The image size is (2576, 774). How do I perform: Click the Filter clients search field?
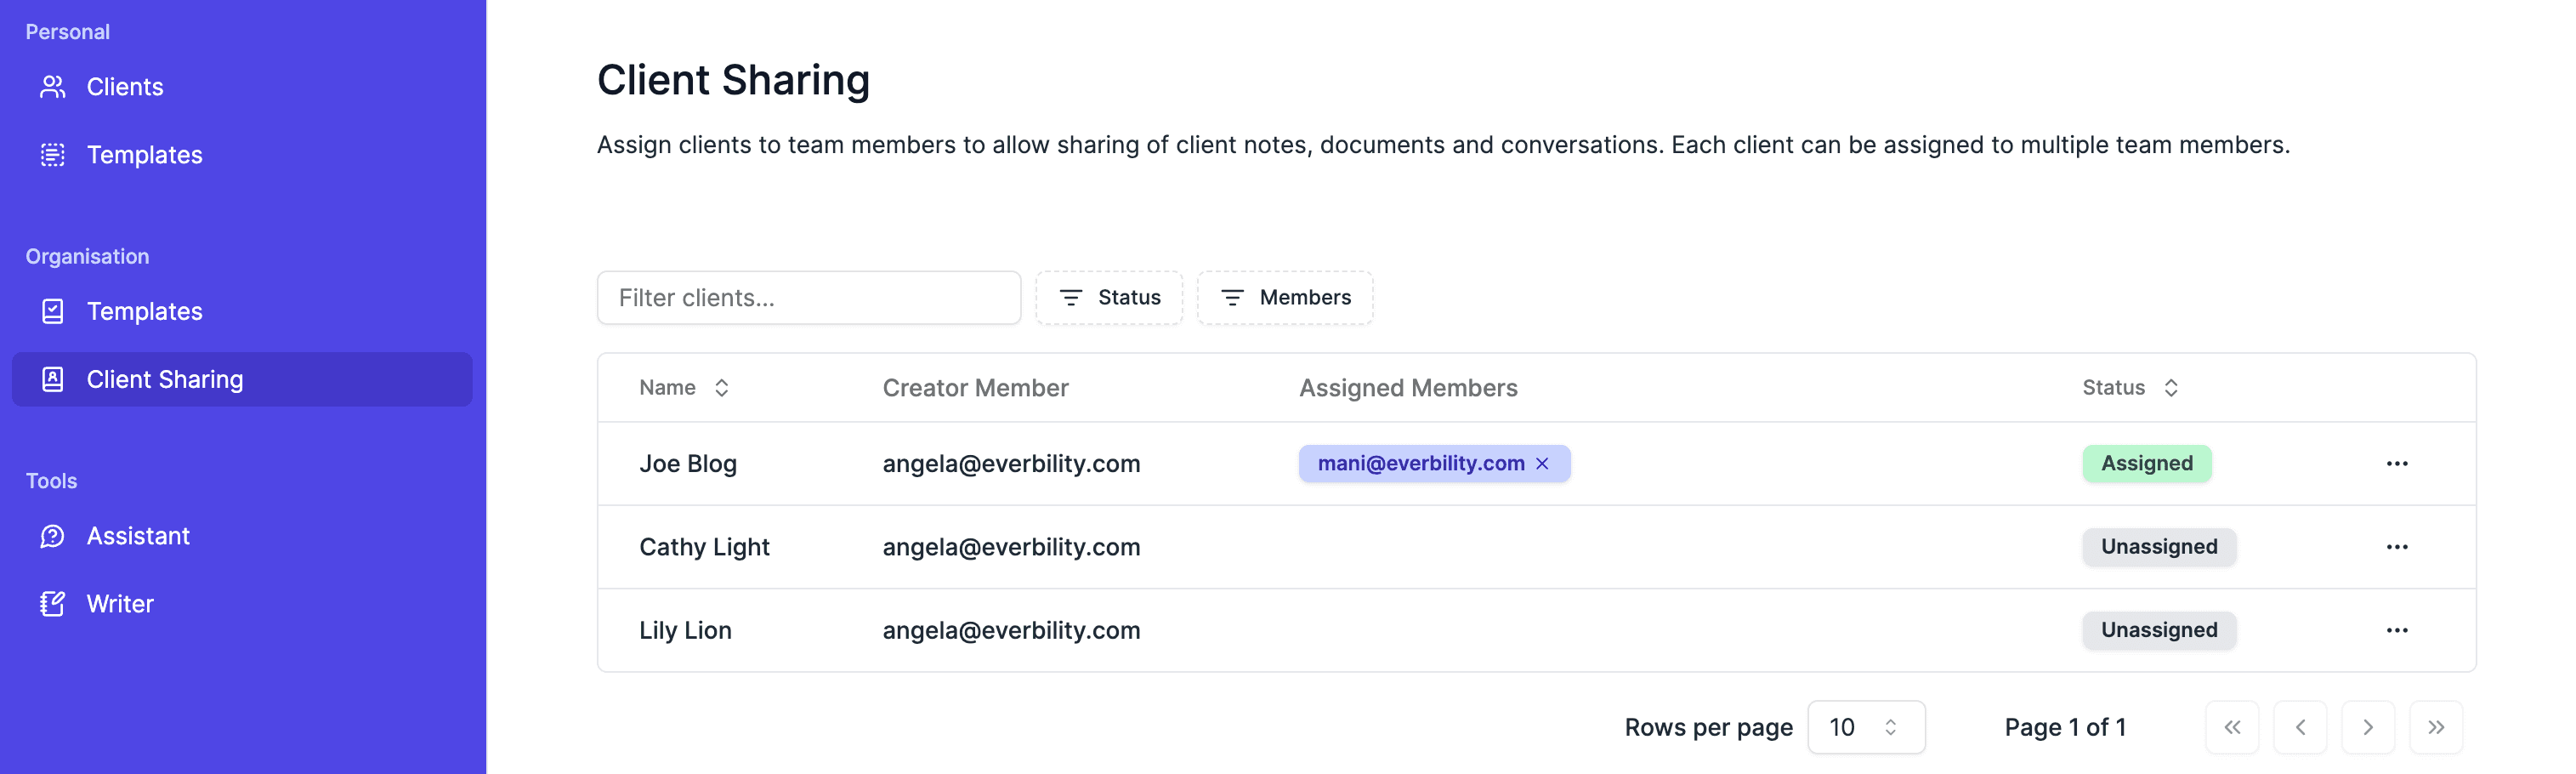808,298
